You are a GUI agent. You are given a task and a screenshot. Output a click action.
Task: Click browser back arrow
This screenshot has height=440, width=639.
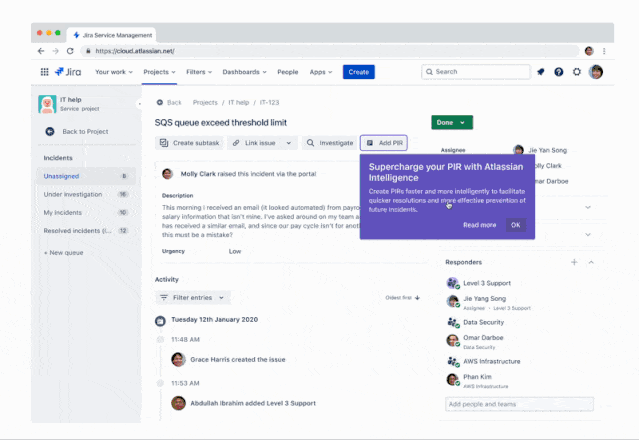coord(41,51)
